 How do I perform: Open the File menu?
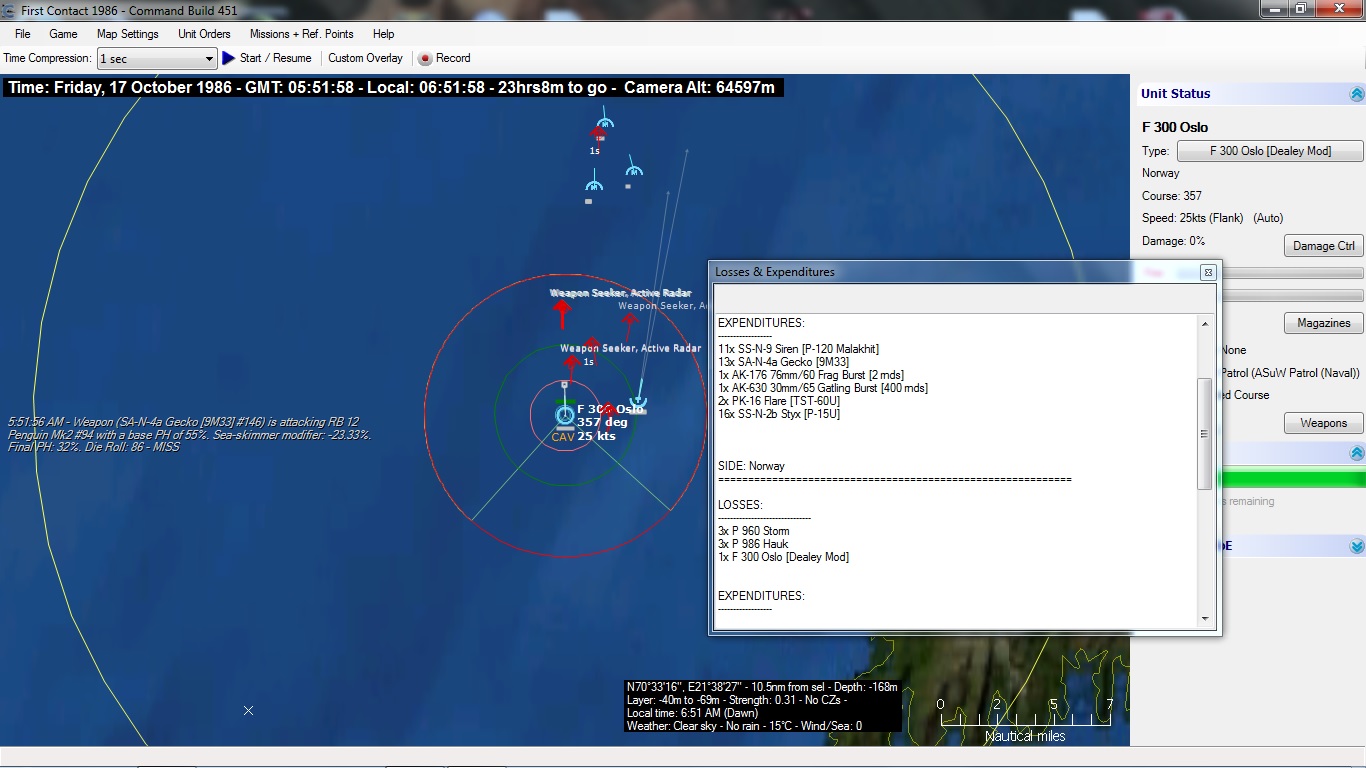(22, 34)
